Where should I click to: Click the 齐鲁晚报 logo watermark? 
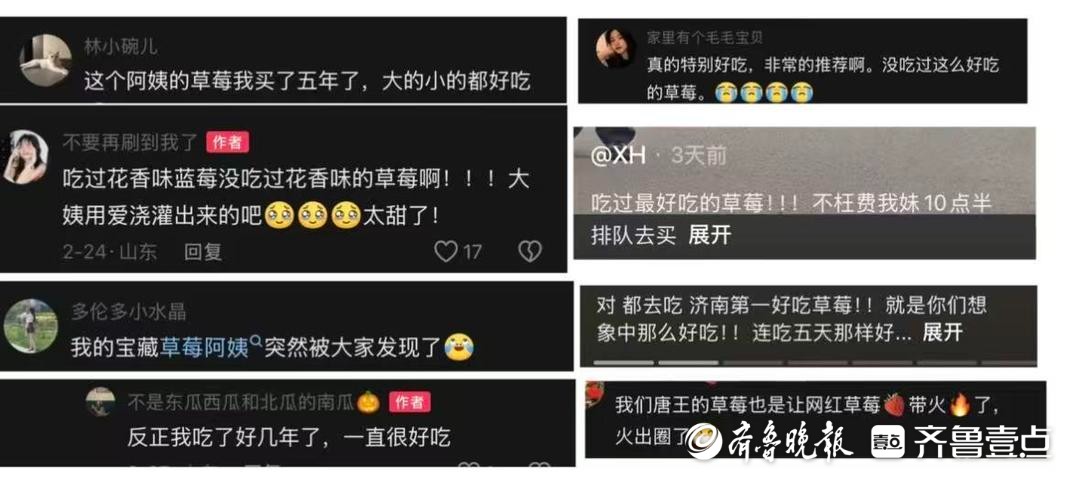tap(772, 440)
